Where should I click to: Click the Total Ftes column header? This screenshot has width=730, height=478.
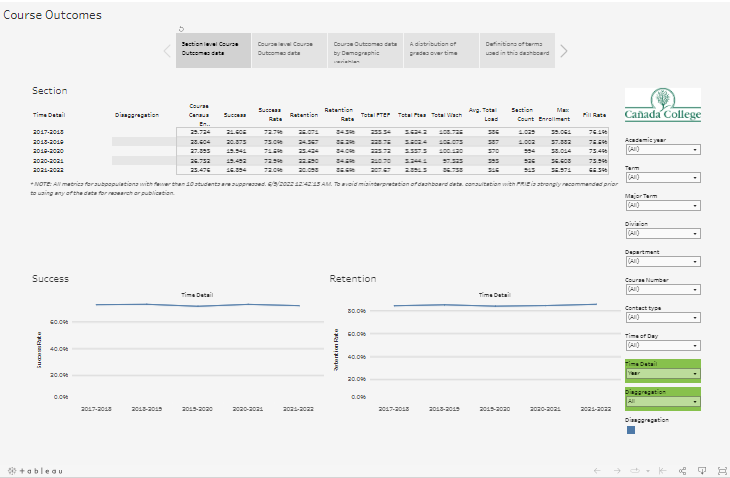[412, 115]
